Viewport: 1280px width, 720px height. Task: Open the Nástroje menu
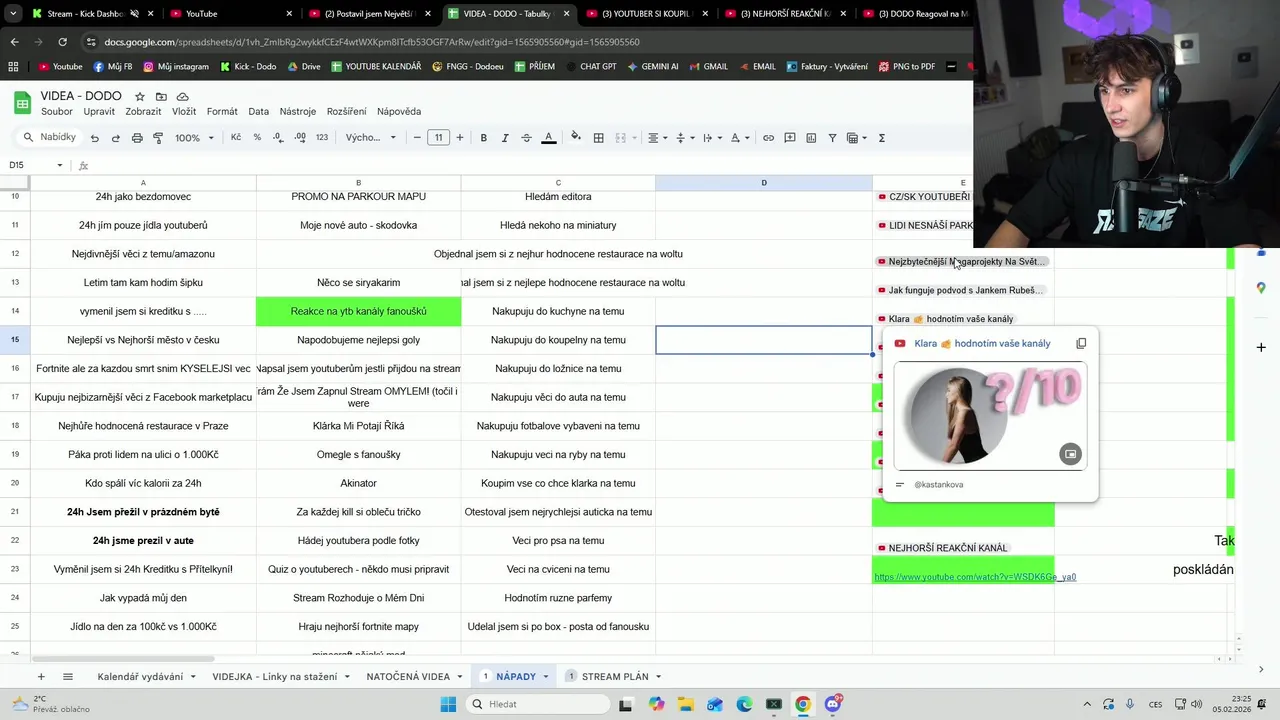click(x=298, y=112)
